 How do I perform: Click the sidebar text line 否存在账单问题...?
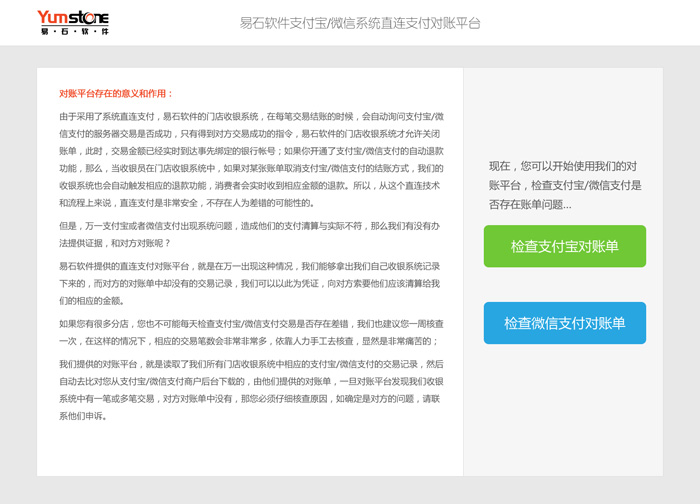click(x=530, y=204)
